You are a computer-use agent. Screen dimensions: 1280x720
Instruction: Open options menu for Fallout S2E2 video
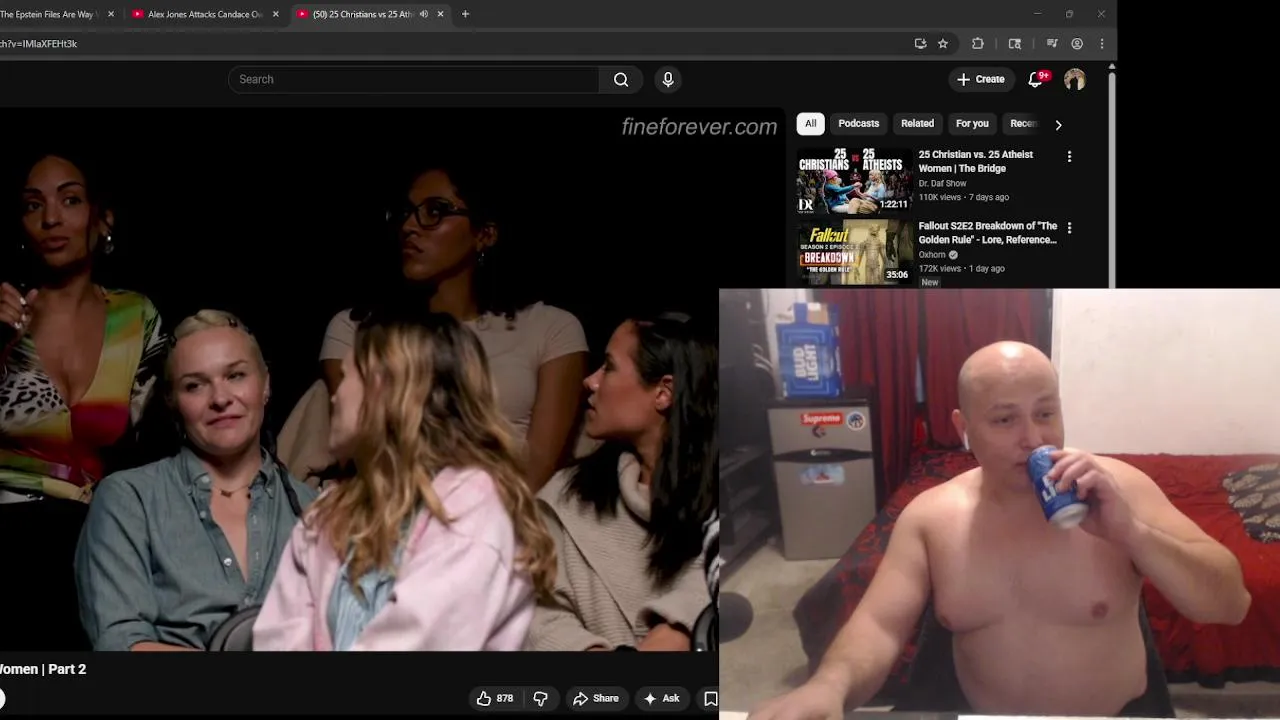[x=1069, y=228]
